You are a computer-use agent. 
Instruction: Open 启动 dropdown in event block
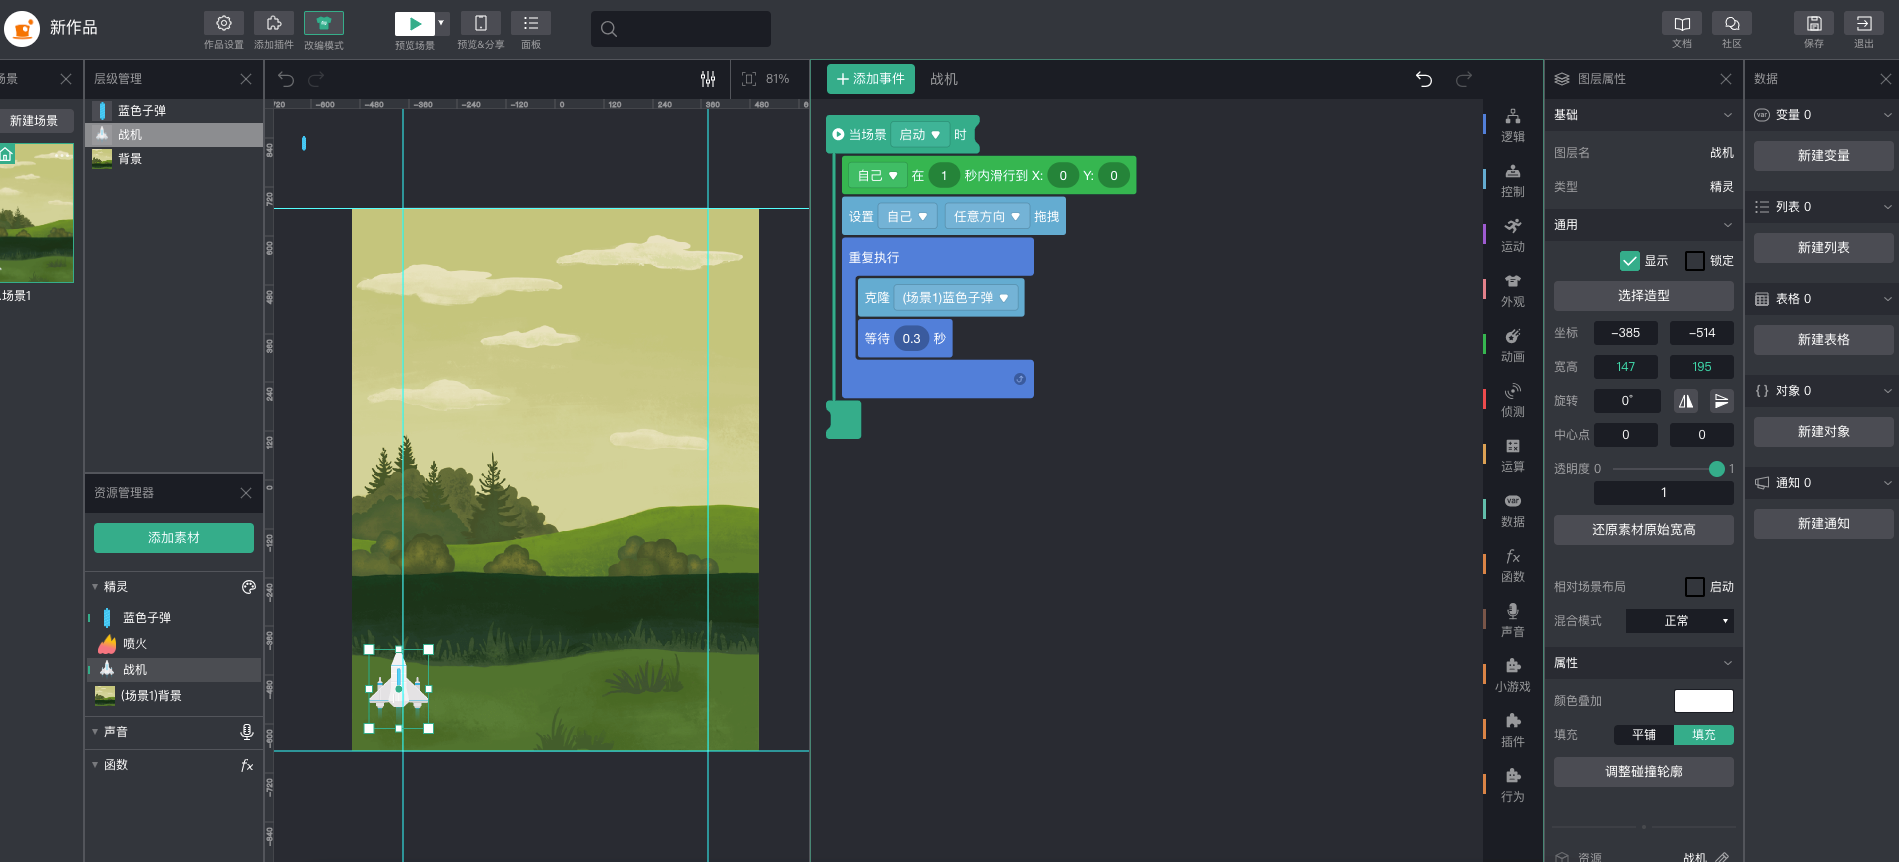click(x=920, y=135)
